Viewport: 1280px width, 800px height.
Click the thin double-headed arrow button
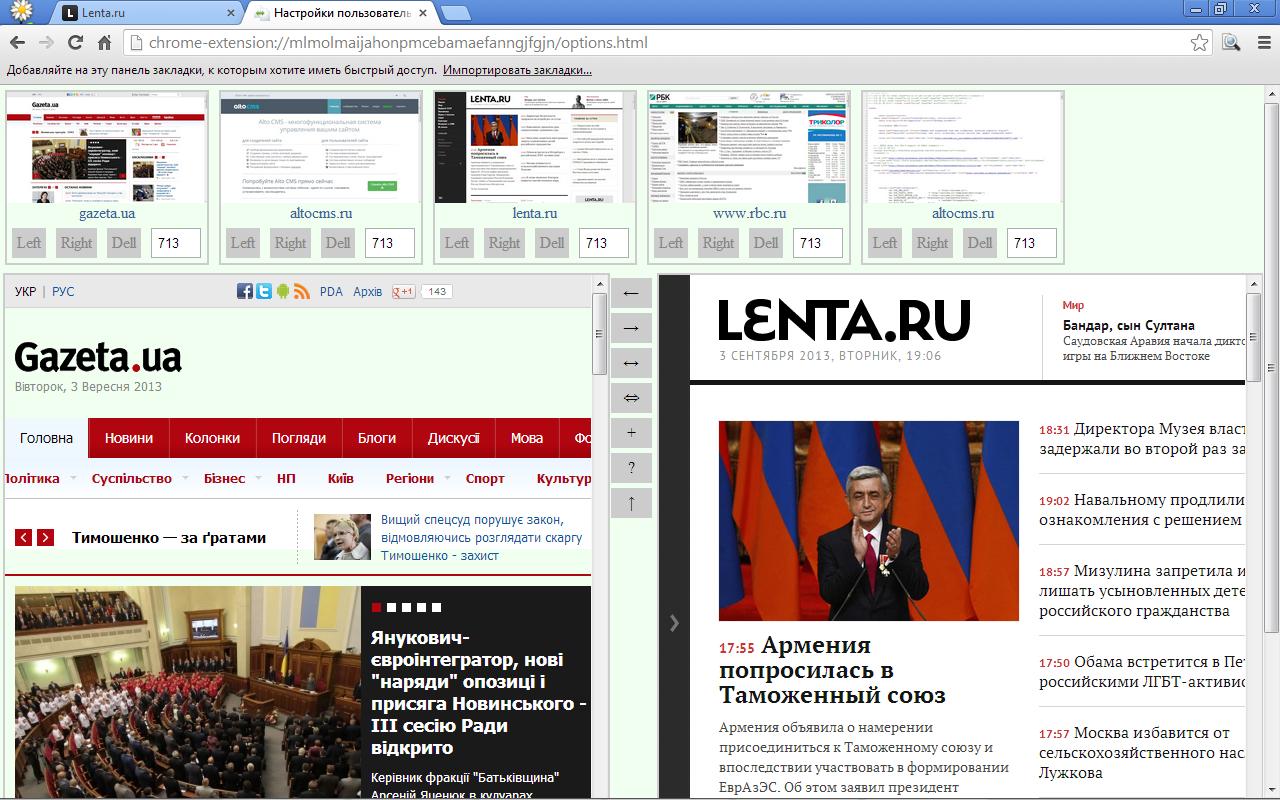[631, 363]
